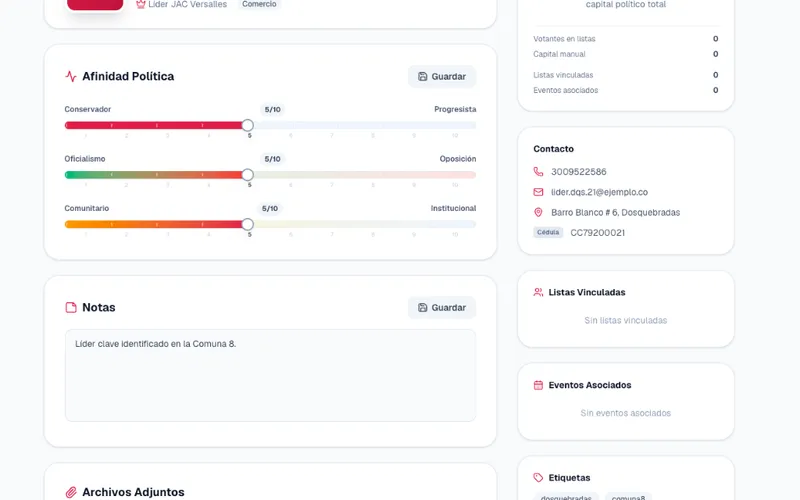Click the 5/10 badge for Comunitario slider
The image size is (800, 500).
click(x=270, y=209)
